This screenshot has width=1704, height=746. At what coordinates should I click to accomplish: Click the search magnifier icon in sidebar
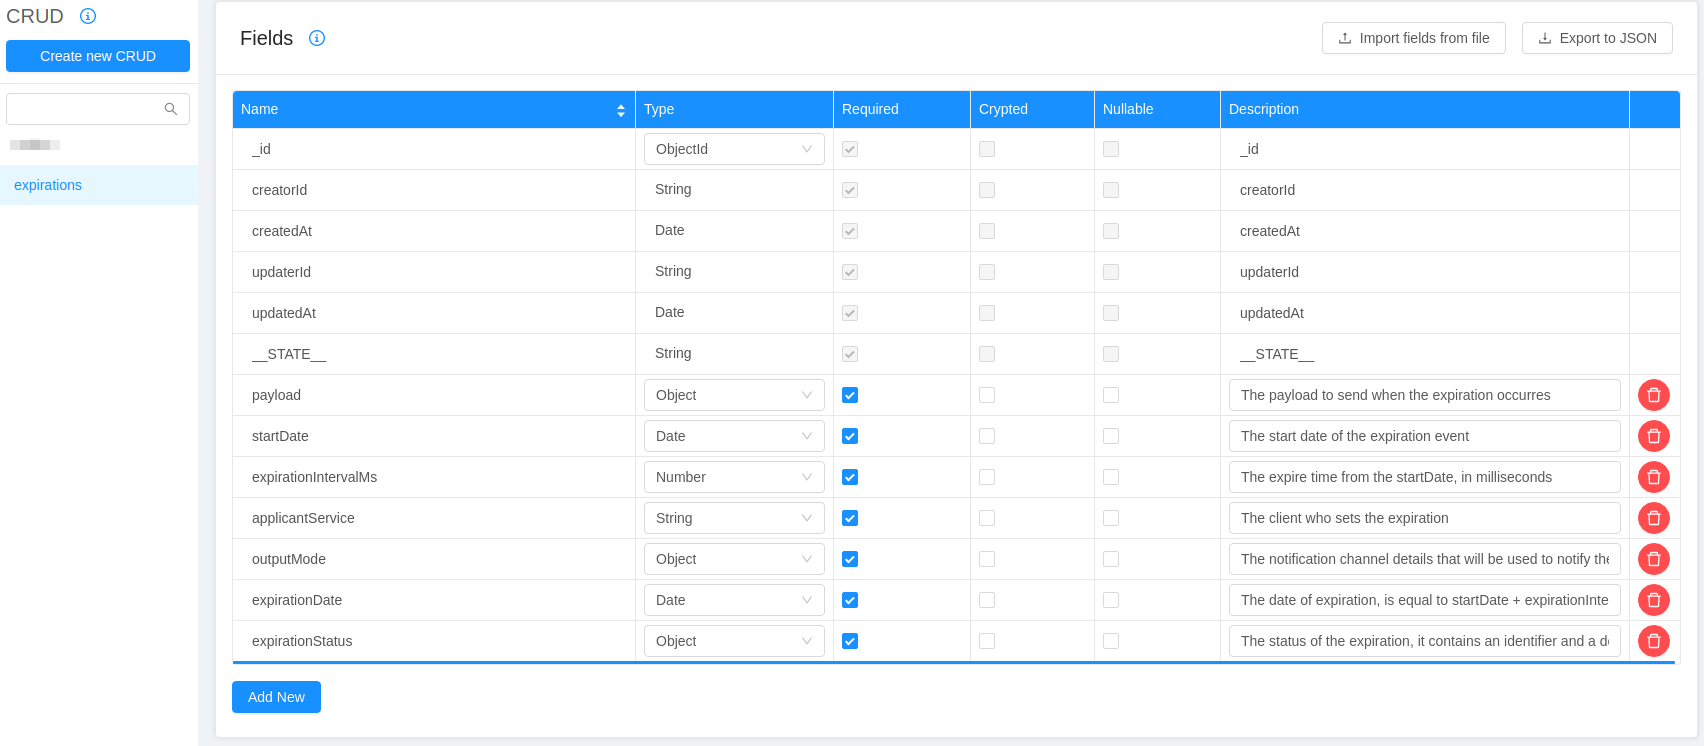coord(171,109)
